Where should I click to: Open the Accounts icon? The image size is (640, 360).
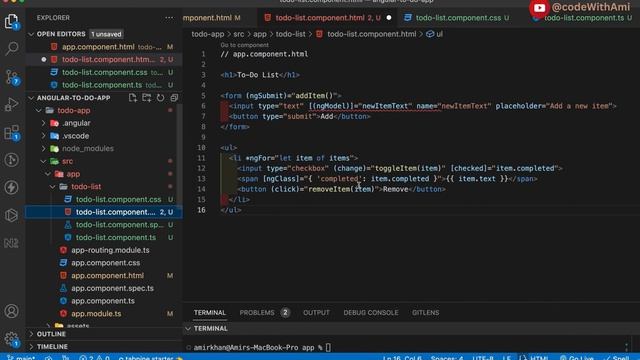coord(11,311)
